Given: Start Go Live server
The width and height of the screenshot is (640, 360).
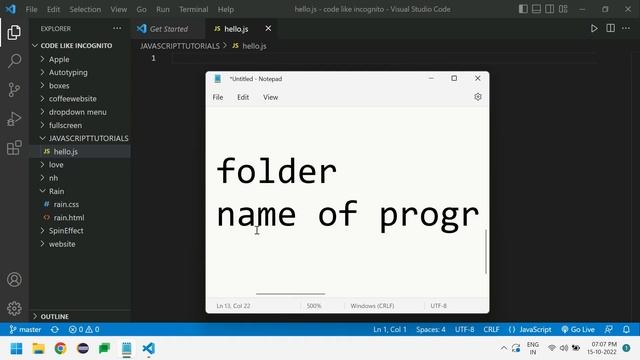Looking at the screenshot, I should point(578,329).
